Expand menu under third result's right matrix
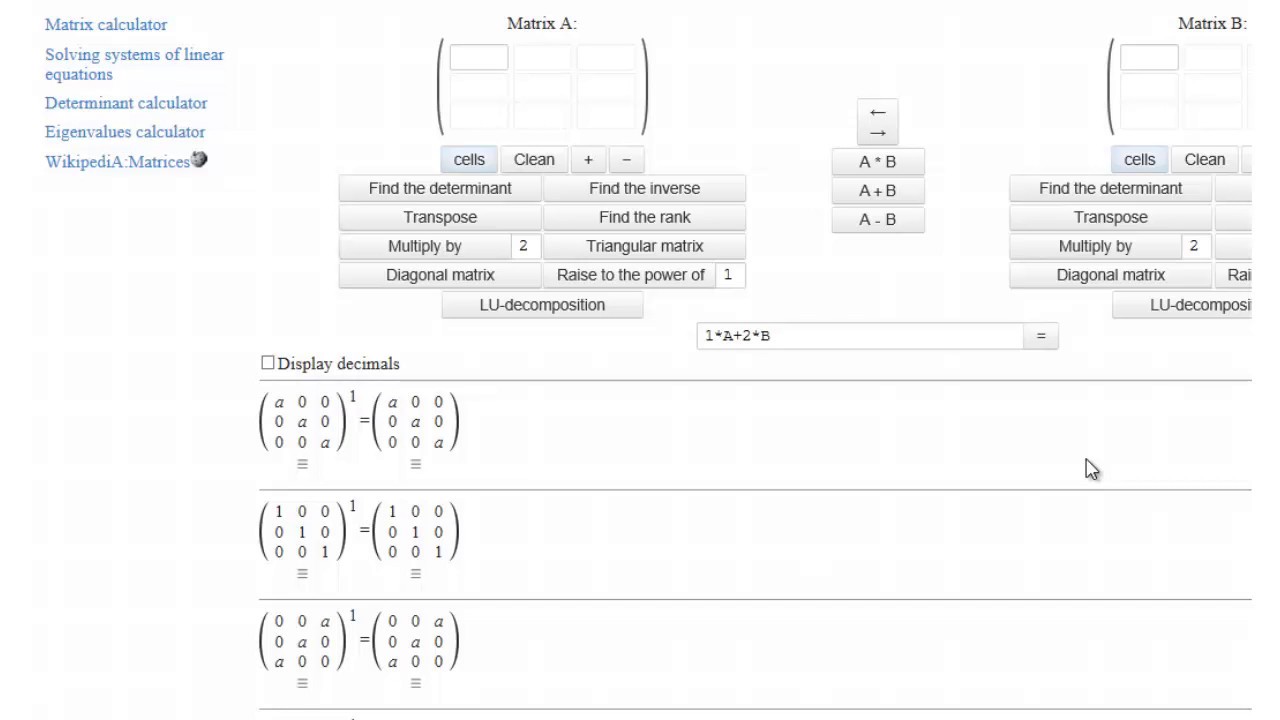Viewport: 1280px width, 720px height. tap(415, 684)
